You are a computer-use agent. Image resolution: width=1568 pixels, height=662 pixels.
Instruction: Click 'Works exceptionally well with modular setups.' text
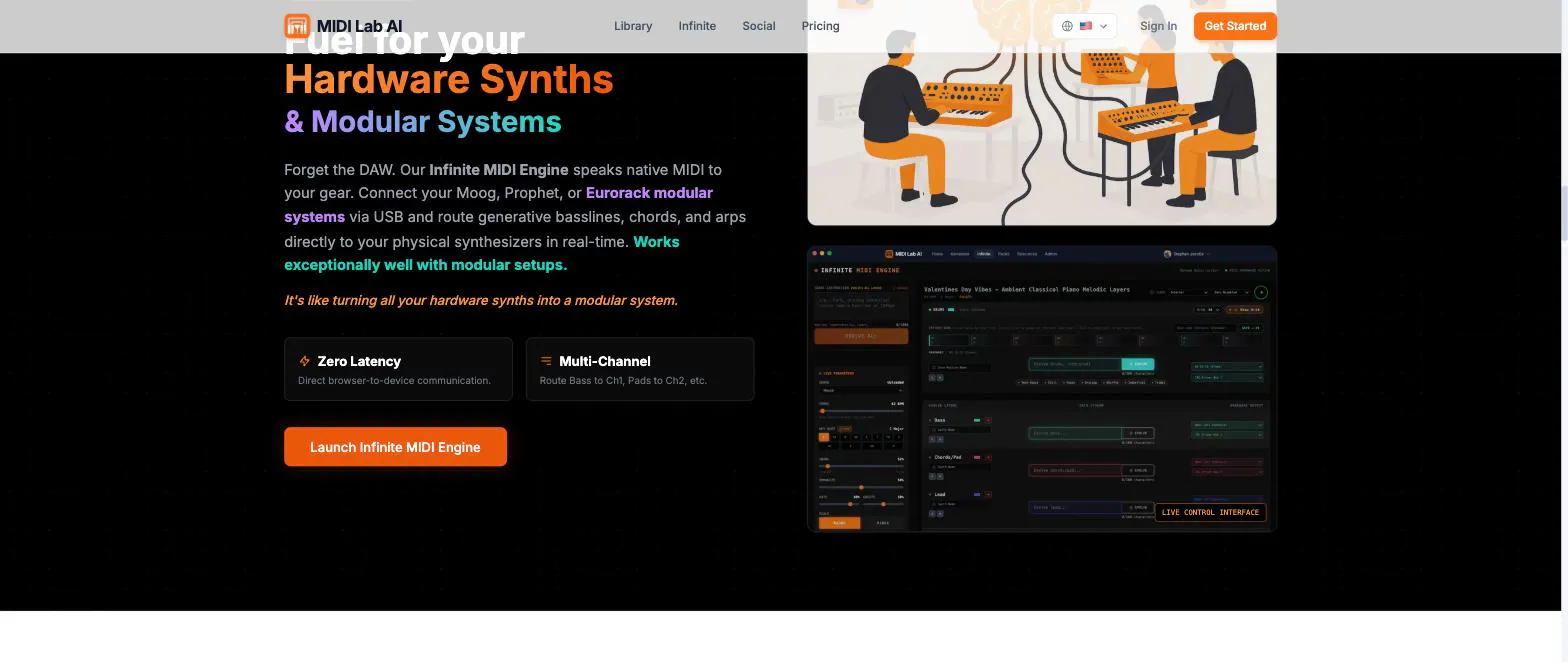click(482, 253)
